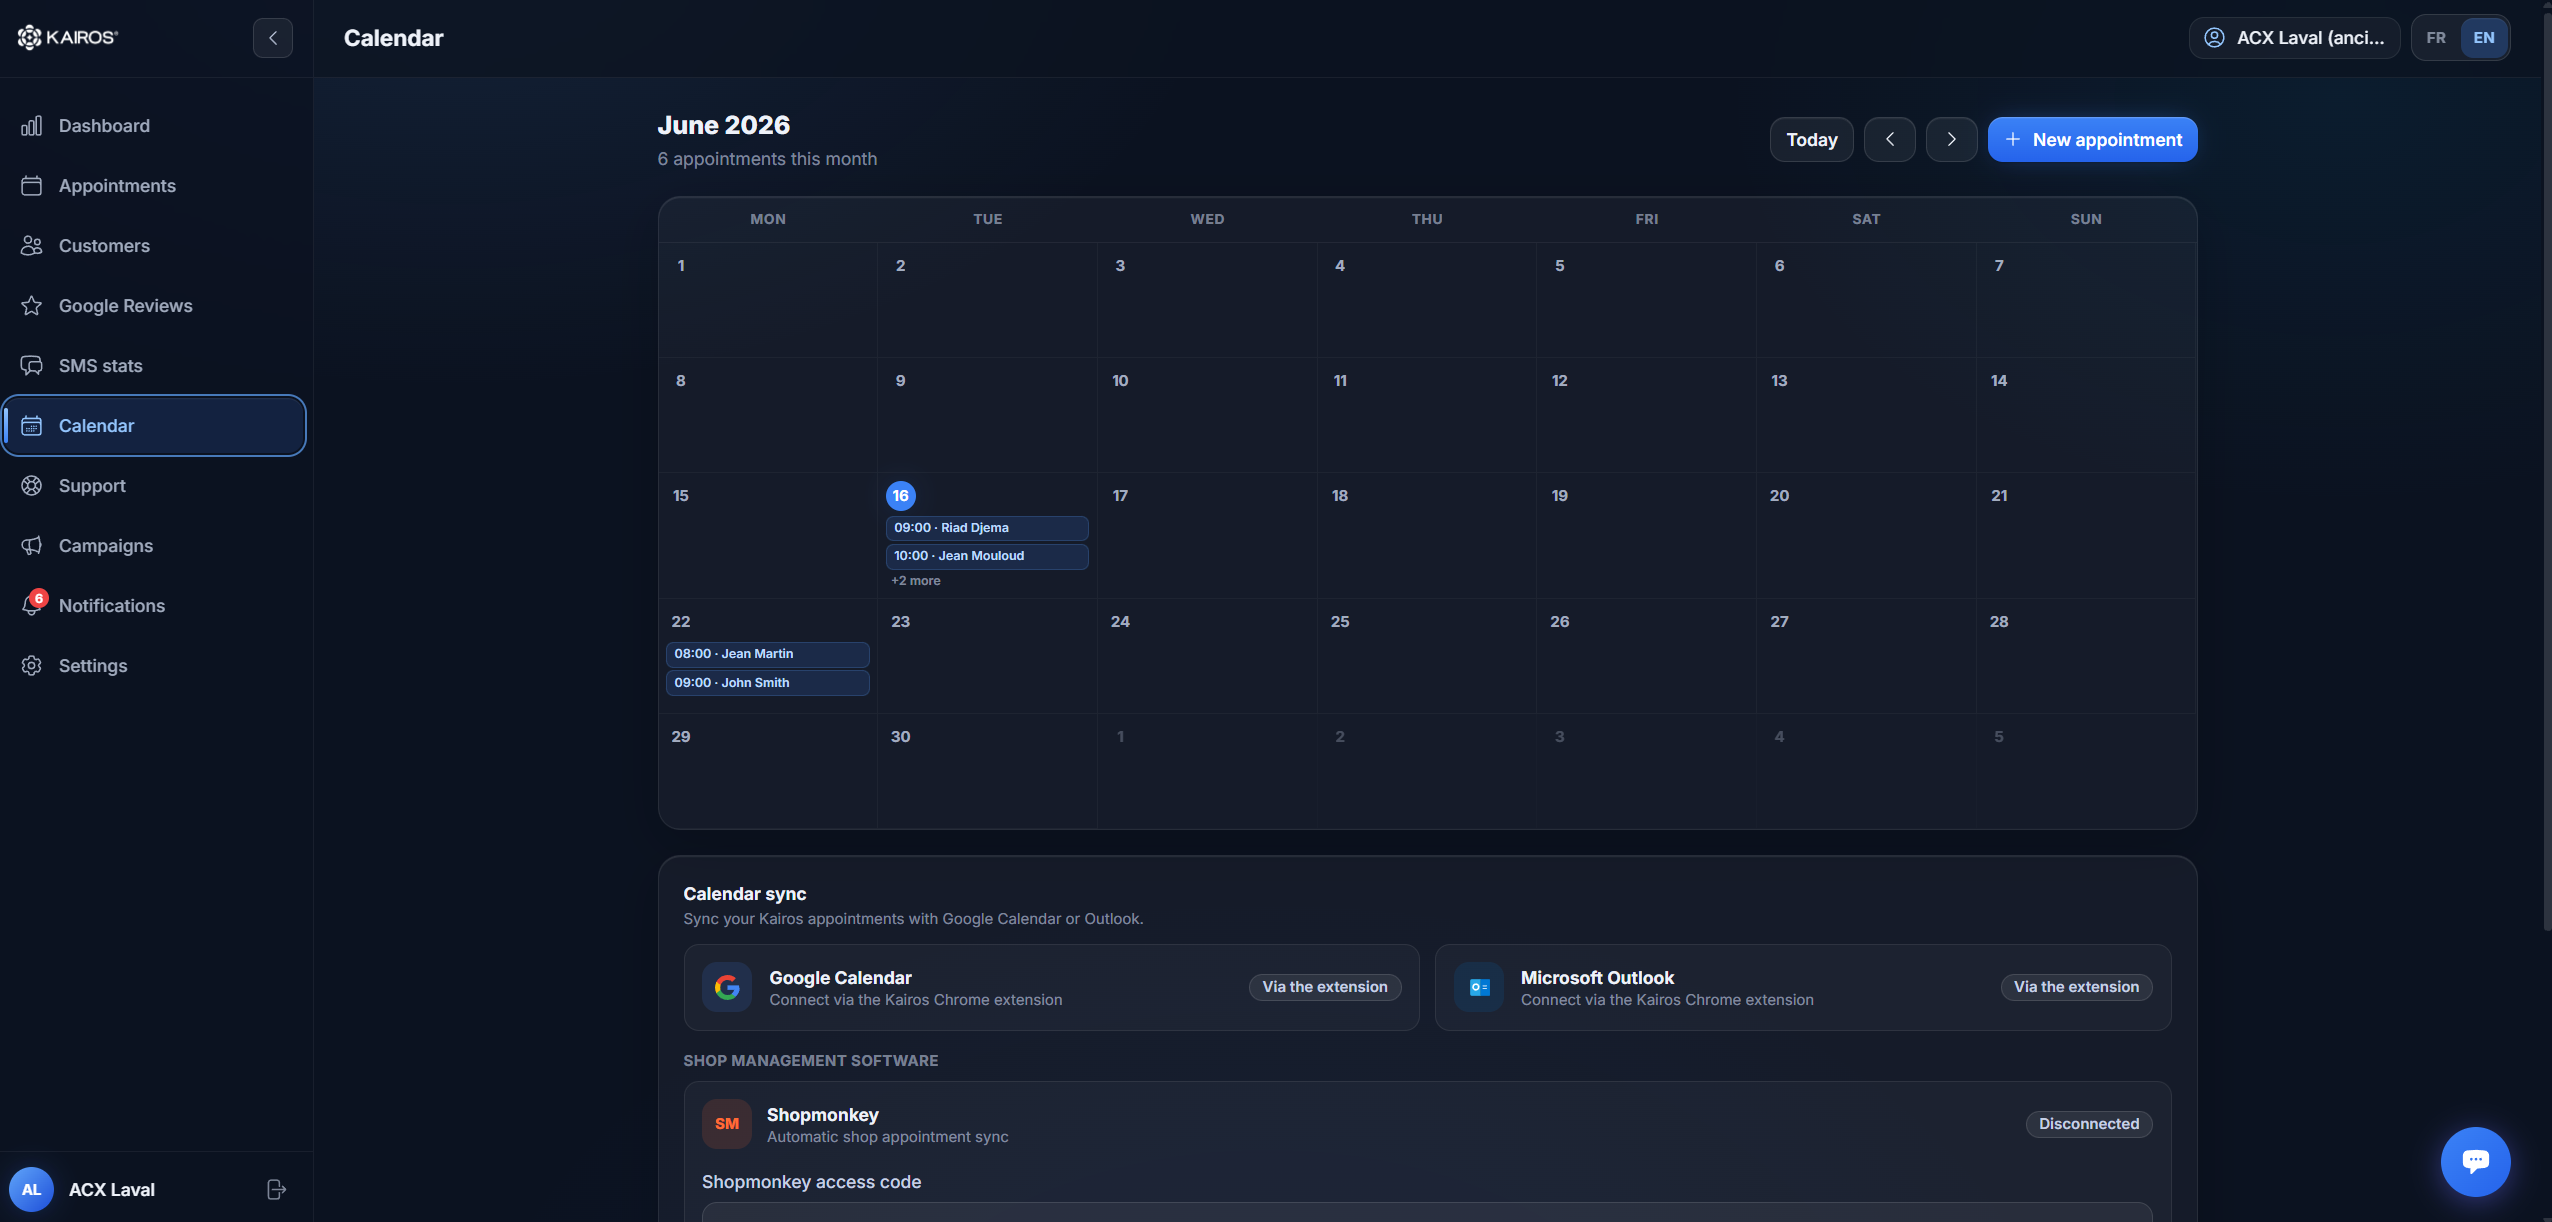
Task: Click the Customers people icon
Action: pos(32,246)
